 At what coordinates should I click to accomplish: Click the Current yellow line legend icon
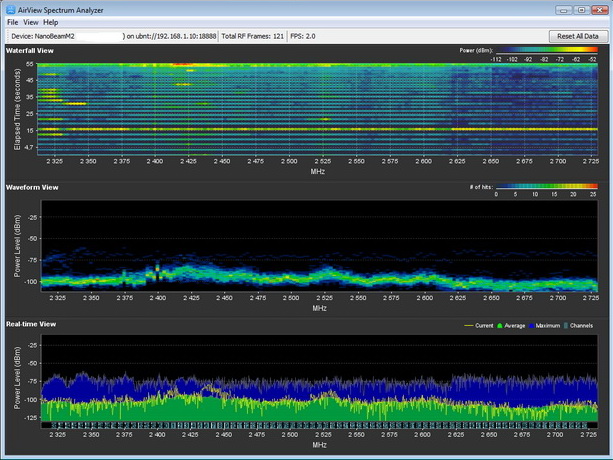click(x=470, y=325)
